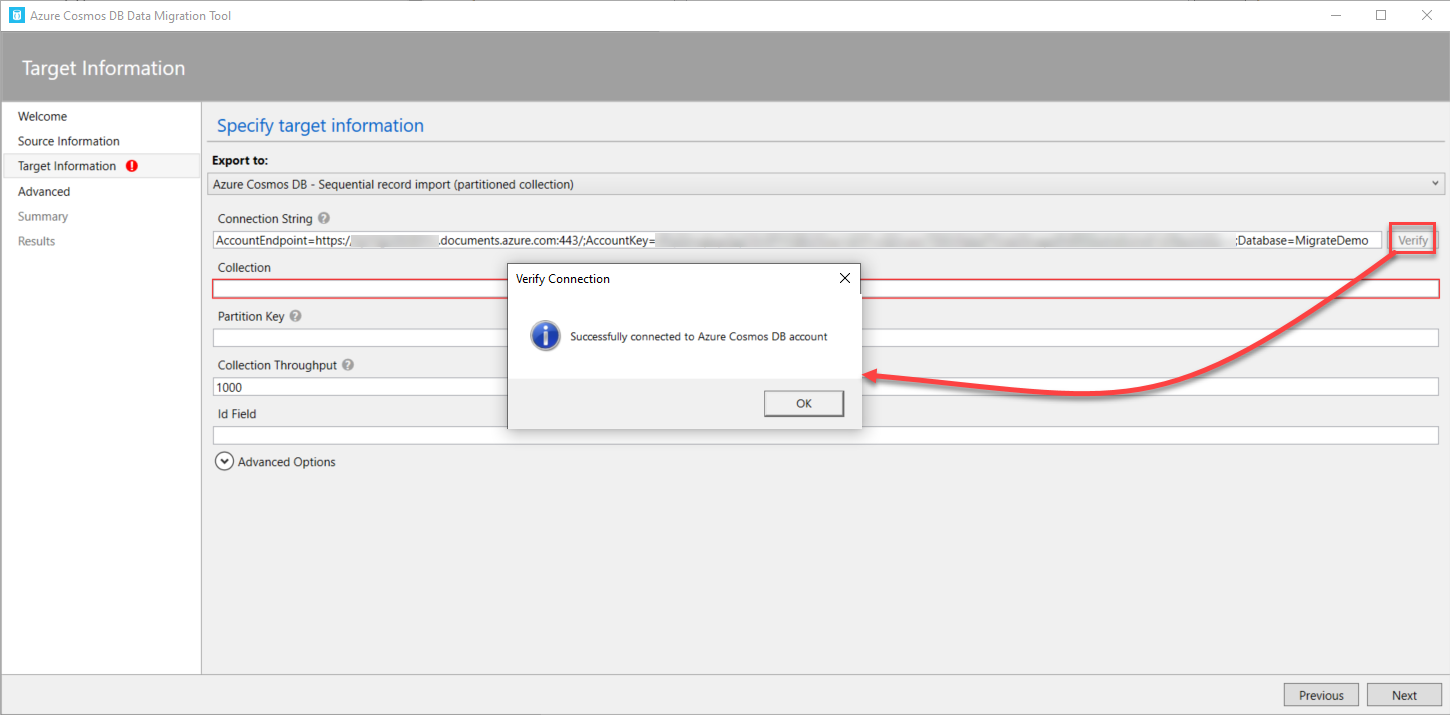Click OK in the Verify Connection dialog

click(804, 403)
